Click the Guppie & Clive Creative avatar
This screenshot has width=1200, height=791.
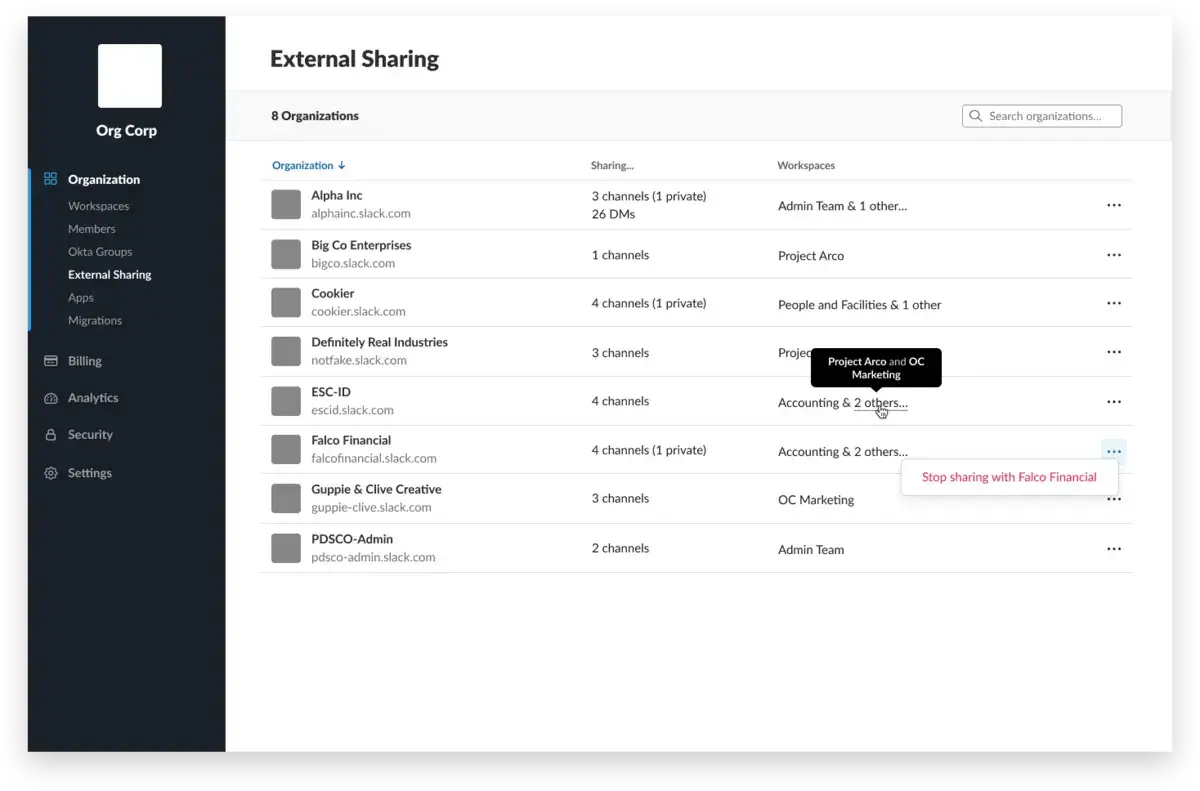click(x=286, y=498)
